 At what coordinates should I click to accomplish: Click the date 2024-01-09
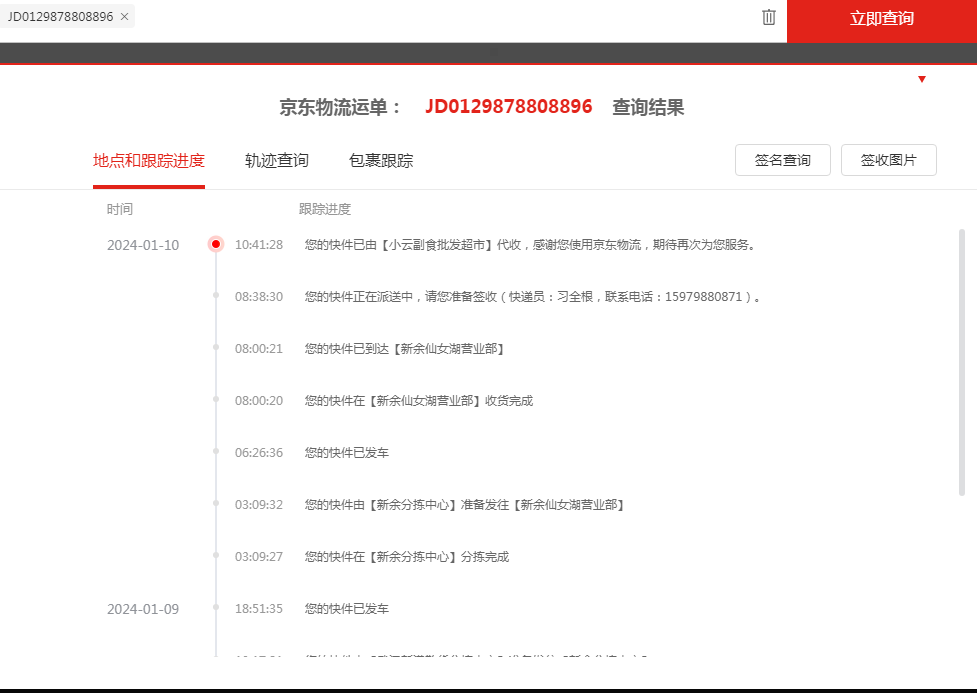pos(143,609)
